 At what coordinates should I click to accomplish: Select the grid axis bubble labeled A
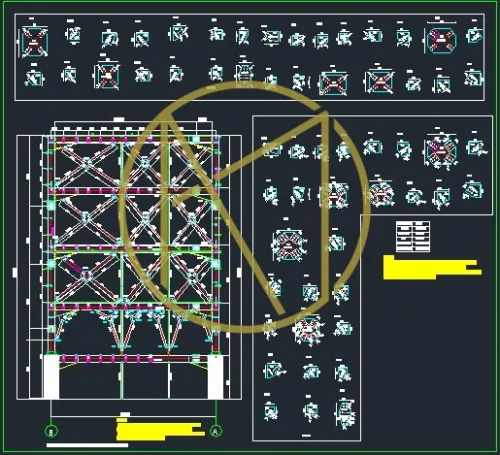216,431
